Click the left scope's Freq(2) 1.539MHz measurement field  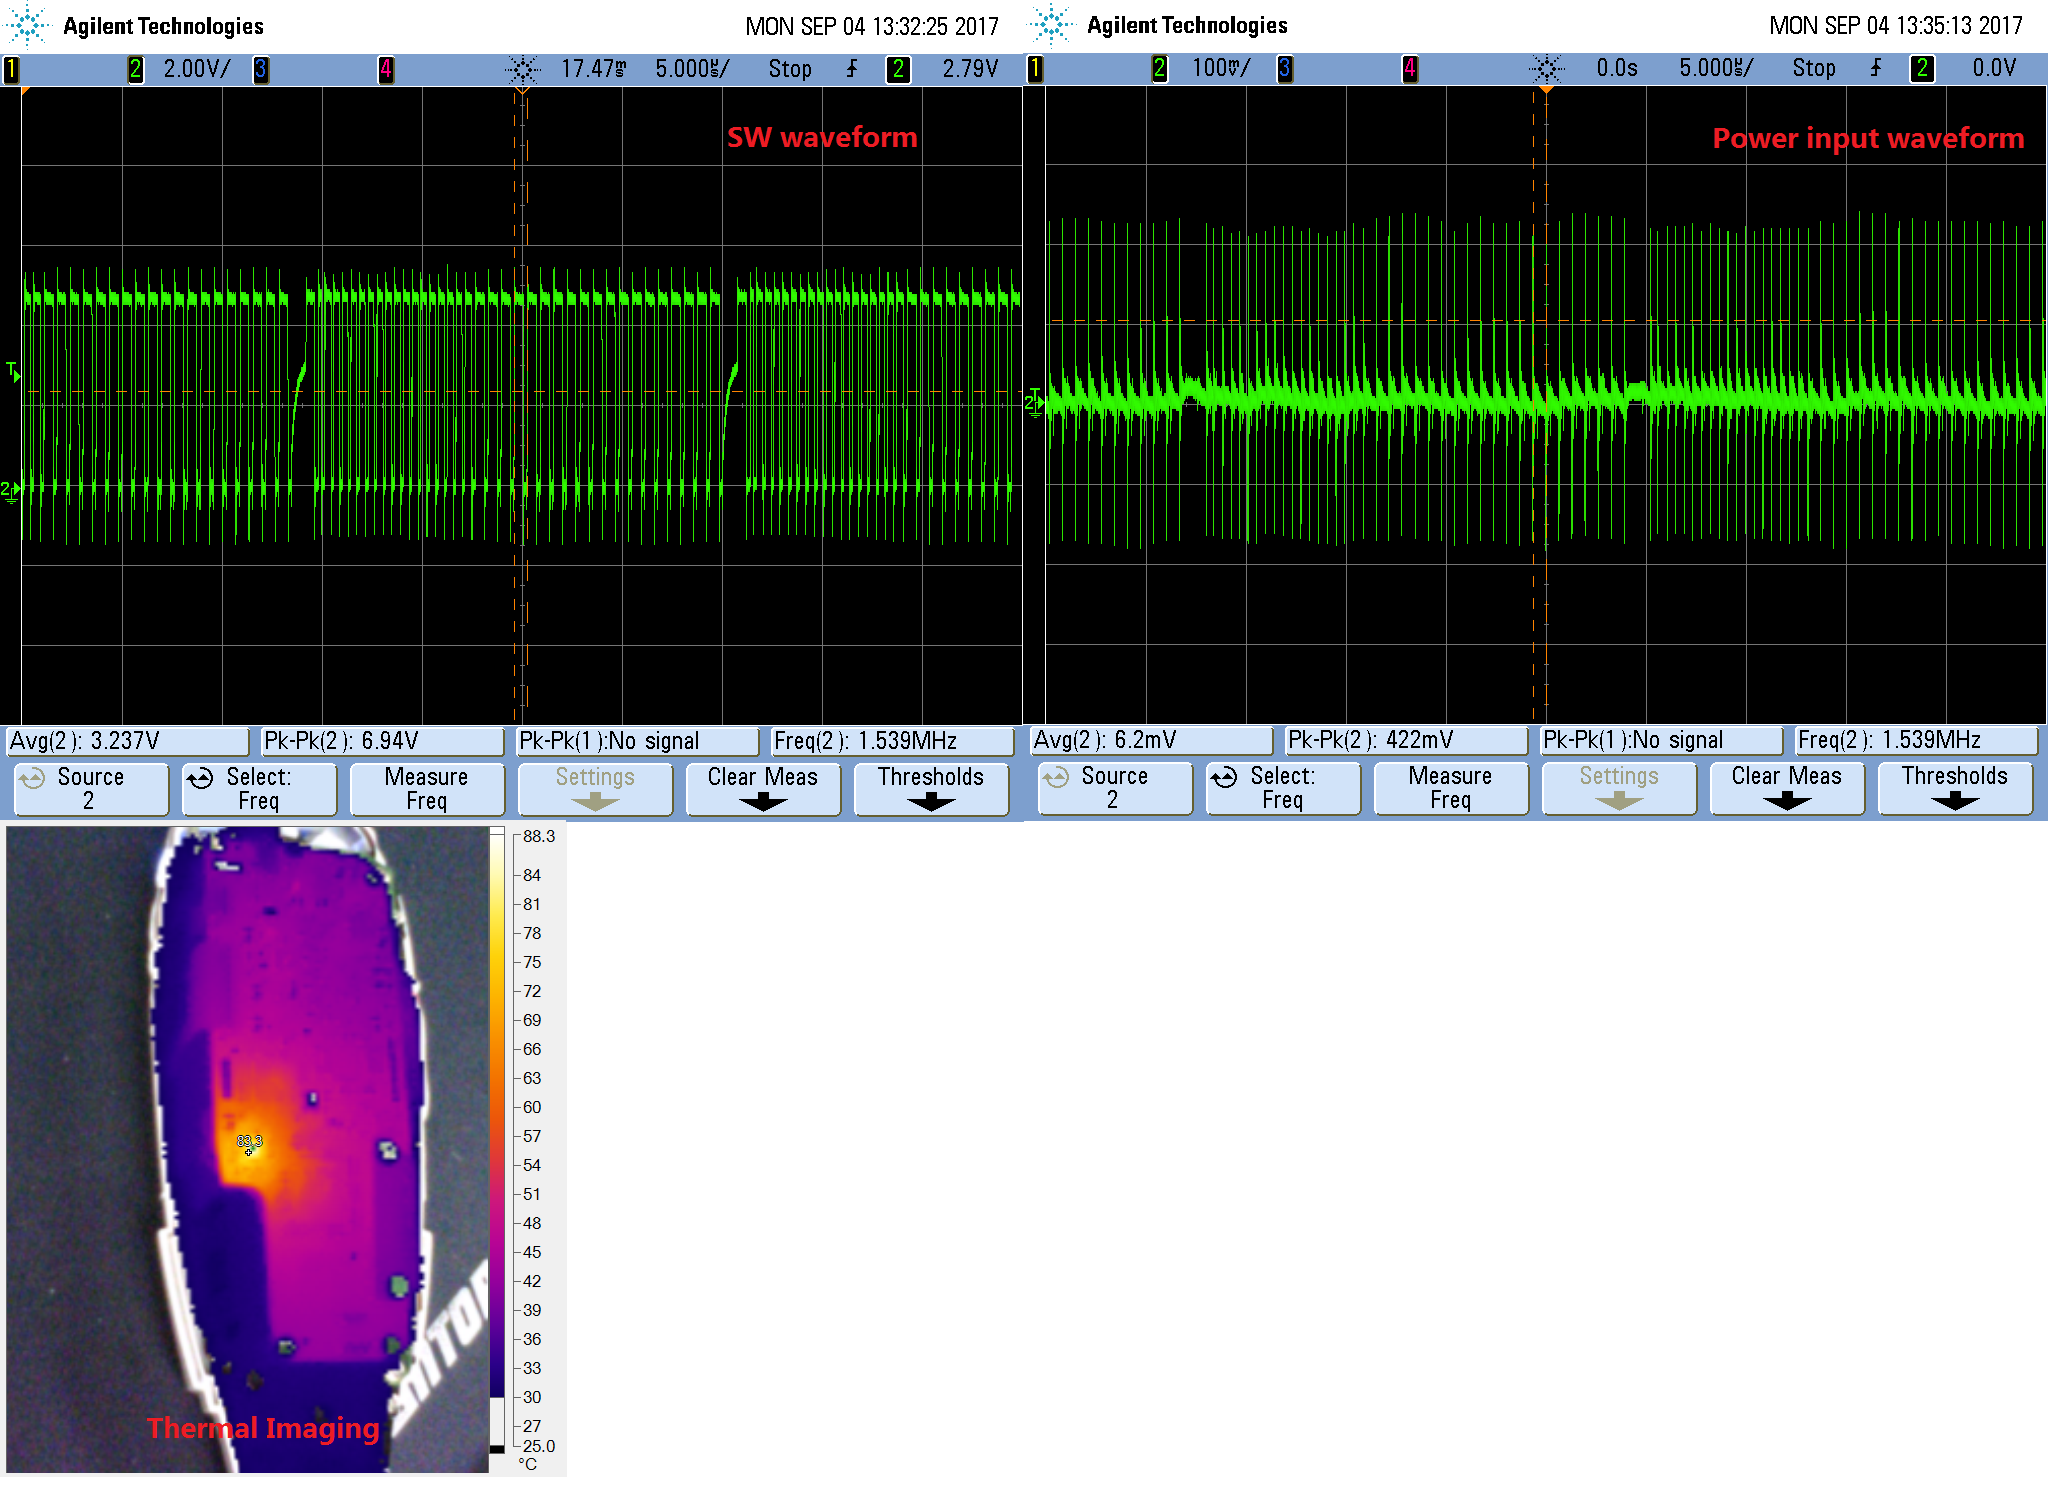point(893,741)
